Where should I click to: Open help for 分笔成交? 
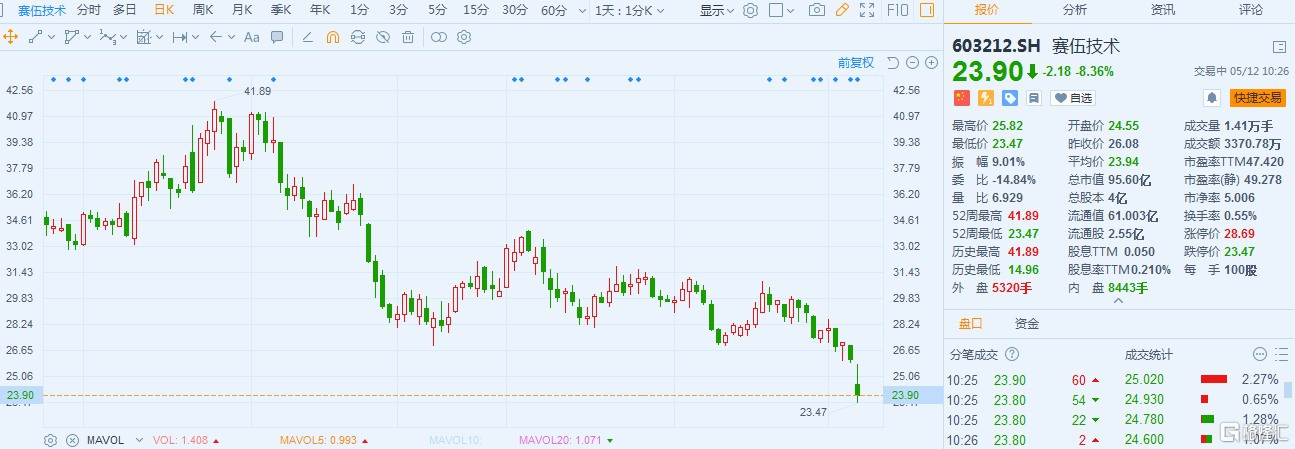coord(1012,354)
